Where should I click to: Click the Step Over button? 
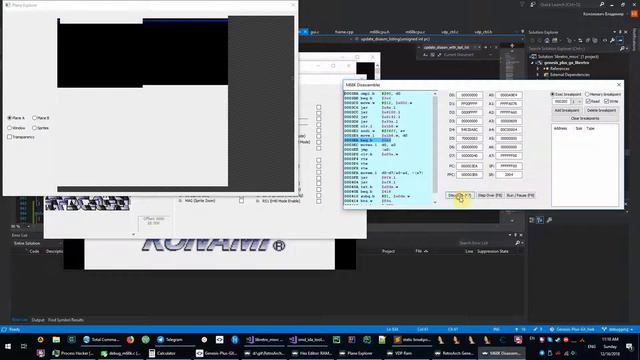coord(490,196)
